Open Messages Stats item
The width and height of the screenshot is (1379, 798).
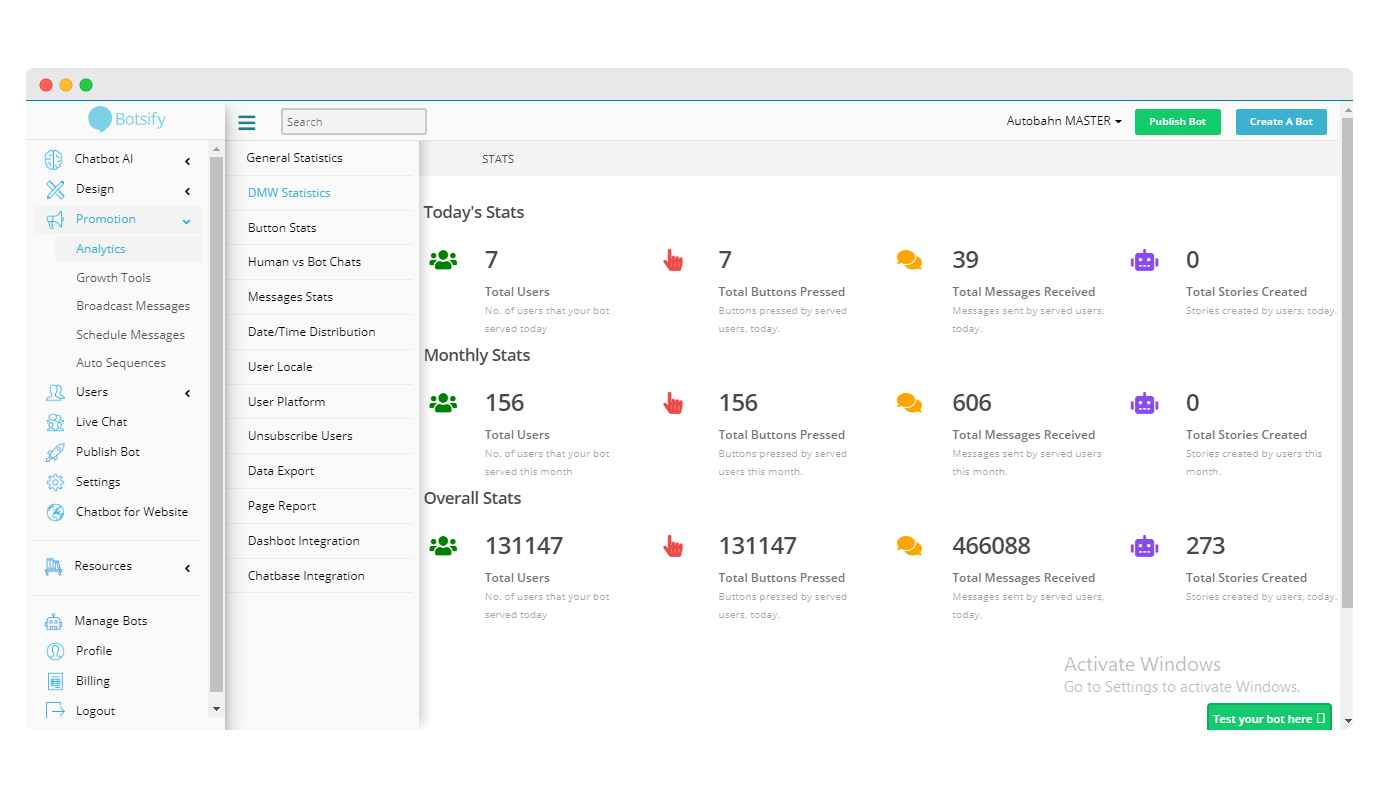pyautogui.click(x=290, y=297)
